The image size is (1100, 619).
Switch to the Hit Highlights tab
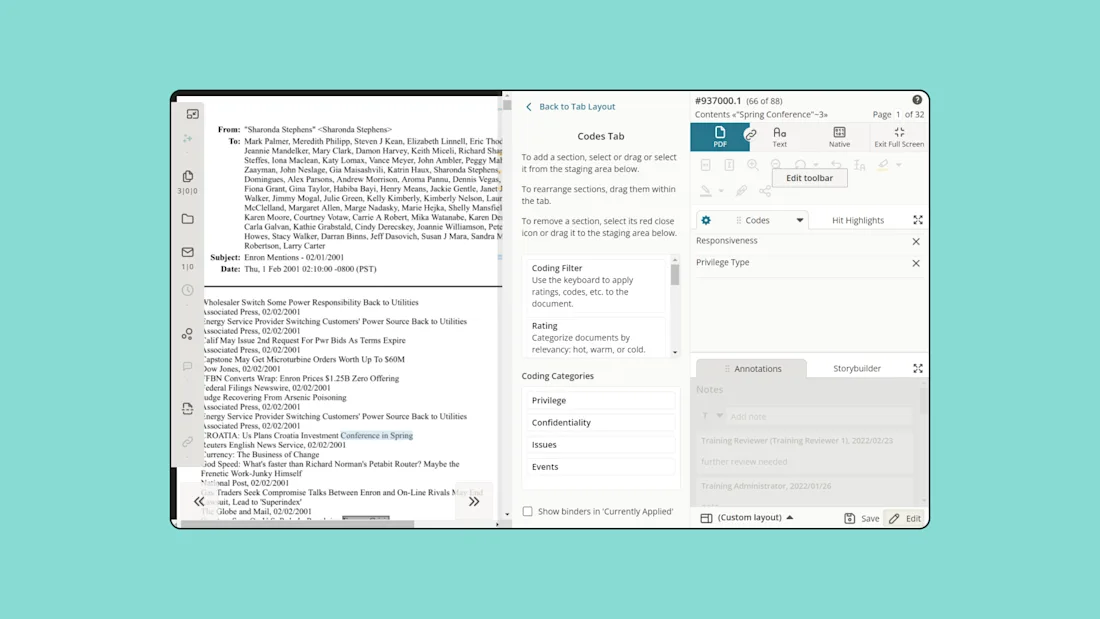pyautogui.click(x=857, y=220)
